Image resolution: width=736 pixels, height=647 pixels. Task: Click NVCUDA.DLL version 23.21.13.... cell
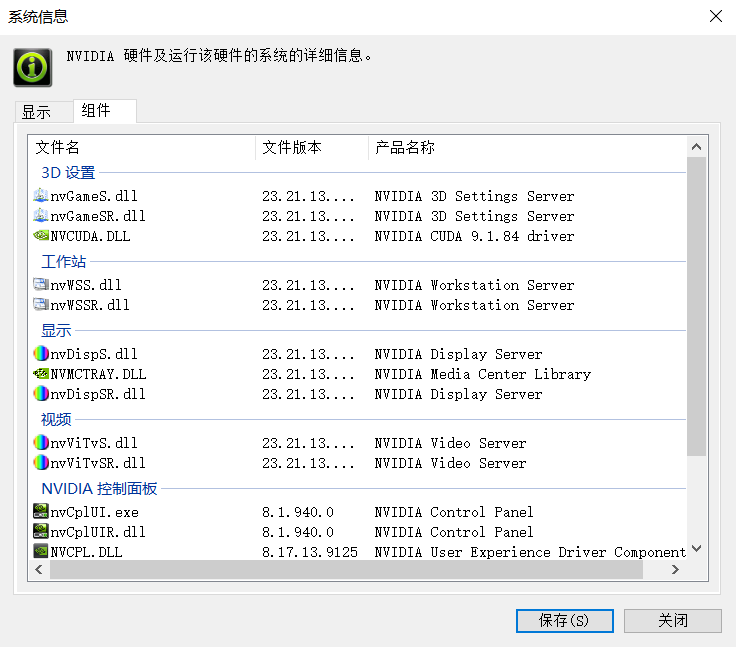308,236
